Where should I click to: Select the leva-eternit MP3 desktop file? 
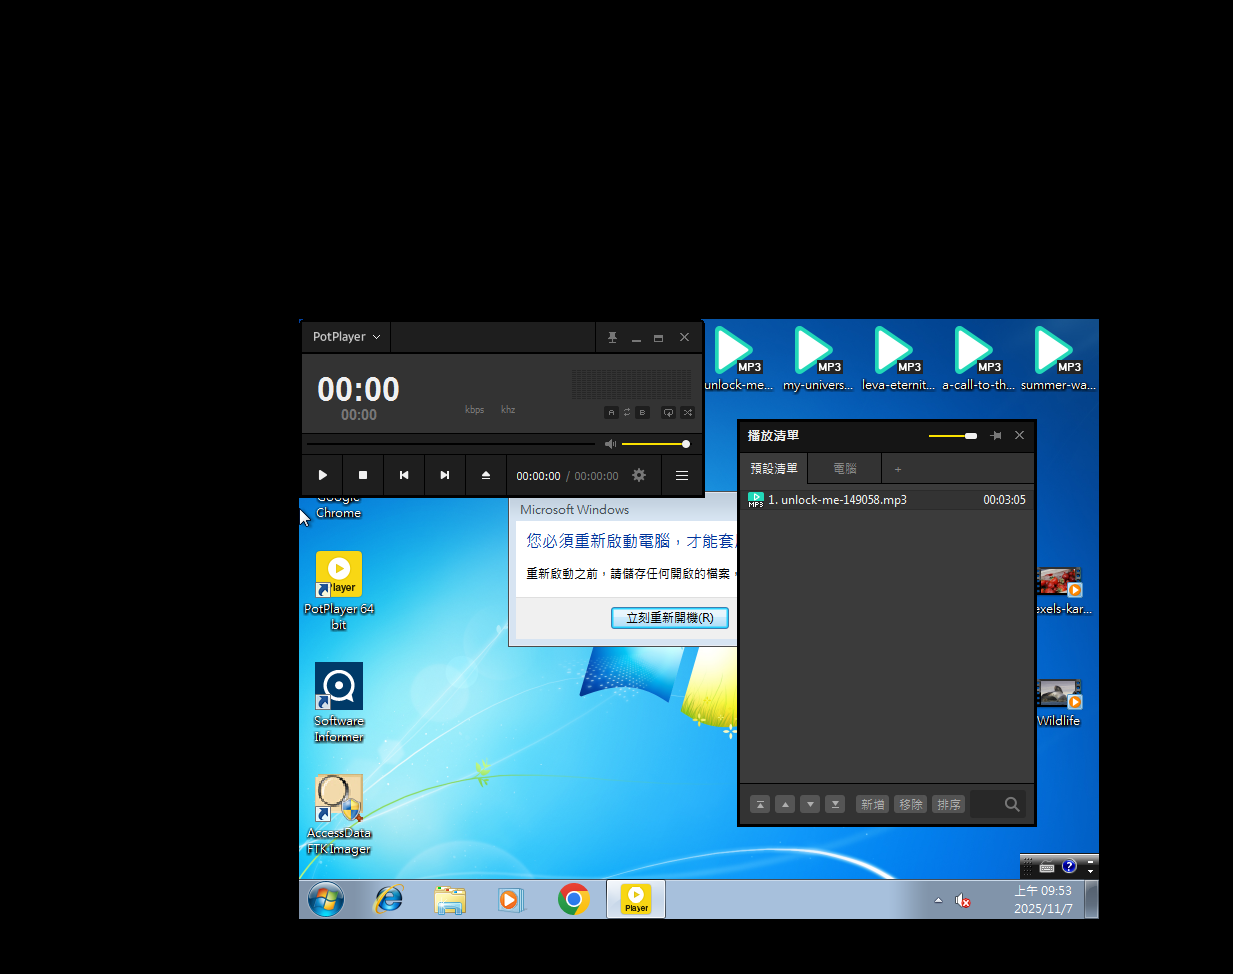tap(898, 358)
